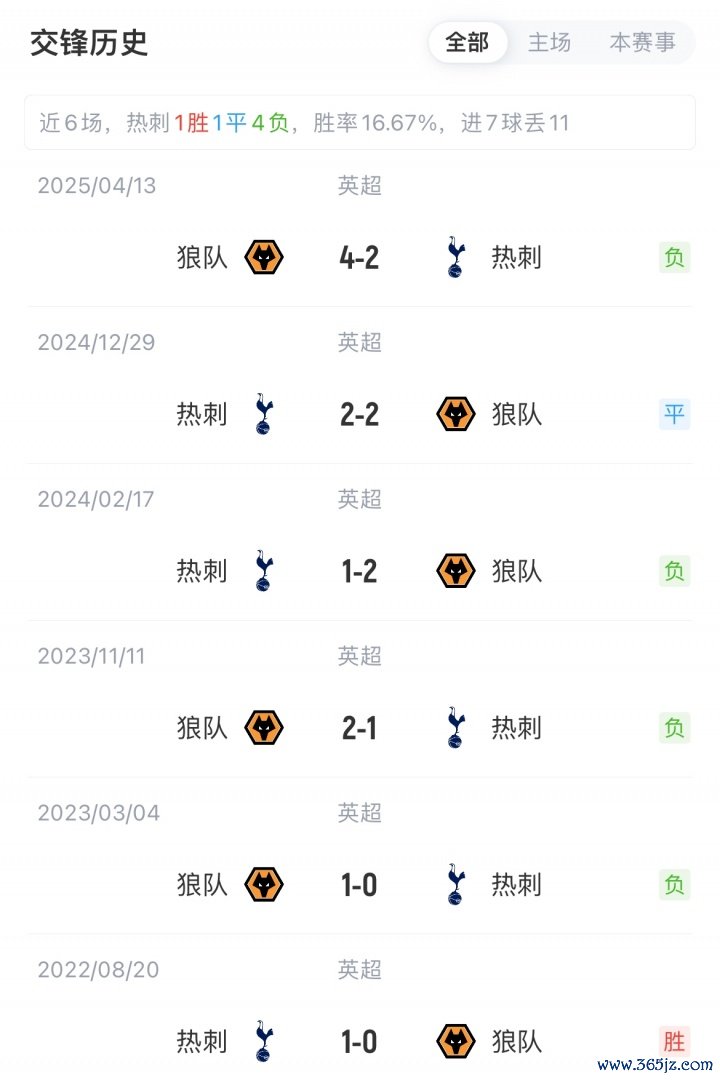Viewport: 720px width, 1080px height.
Task: Click Wolves crest in 2024/02/17 match
Action: point(456,571)
